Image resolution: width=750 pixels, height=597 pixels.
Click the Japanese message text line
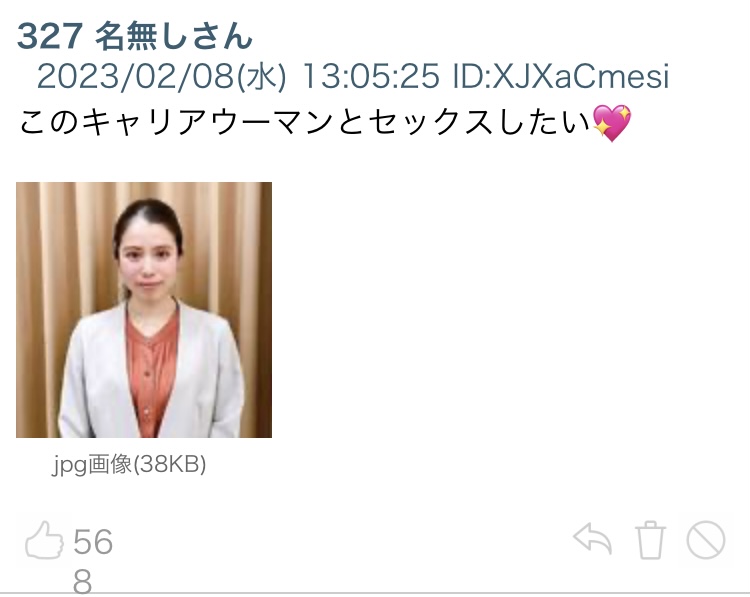point(325,123)
